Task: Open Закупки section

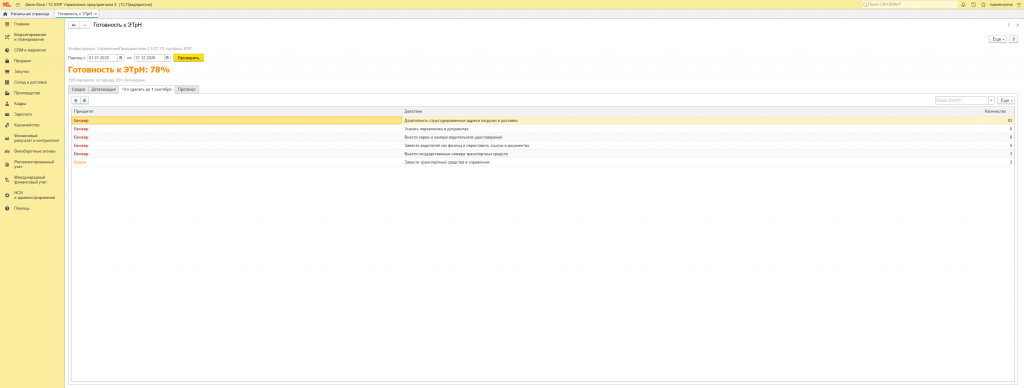Action: click(x=33, y=71)
